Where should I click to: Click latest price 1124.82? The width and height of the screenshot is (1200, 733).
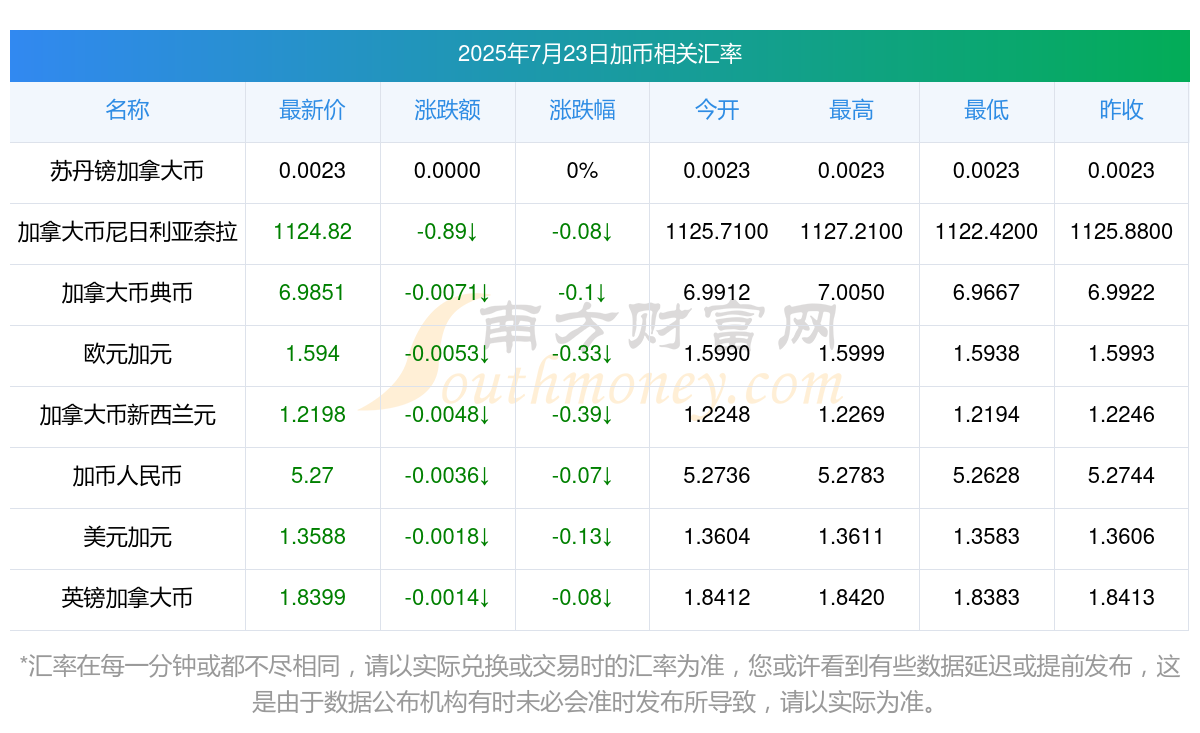click(x=312, y=232)
